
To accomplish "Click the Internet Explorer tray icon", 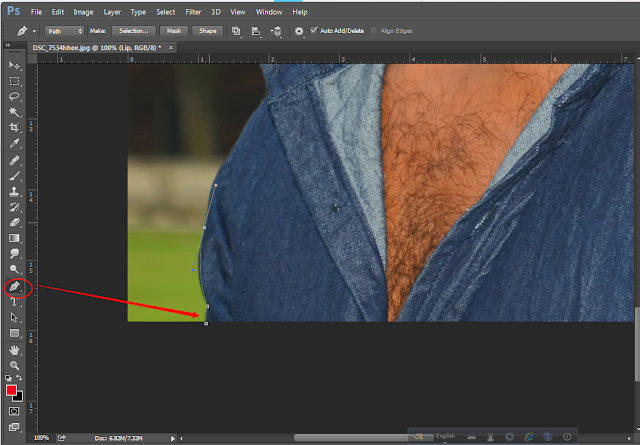I will 529,437.
